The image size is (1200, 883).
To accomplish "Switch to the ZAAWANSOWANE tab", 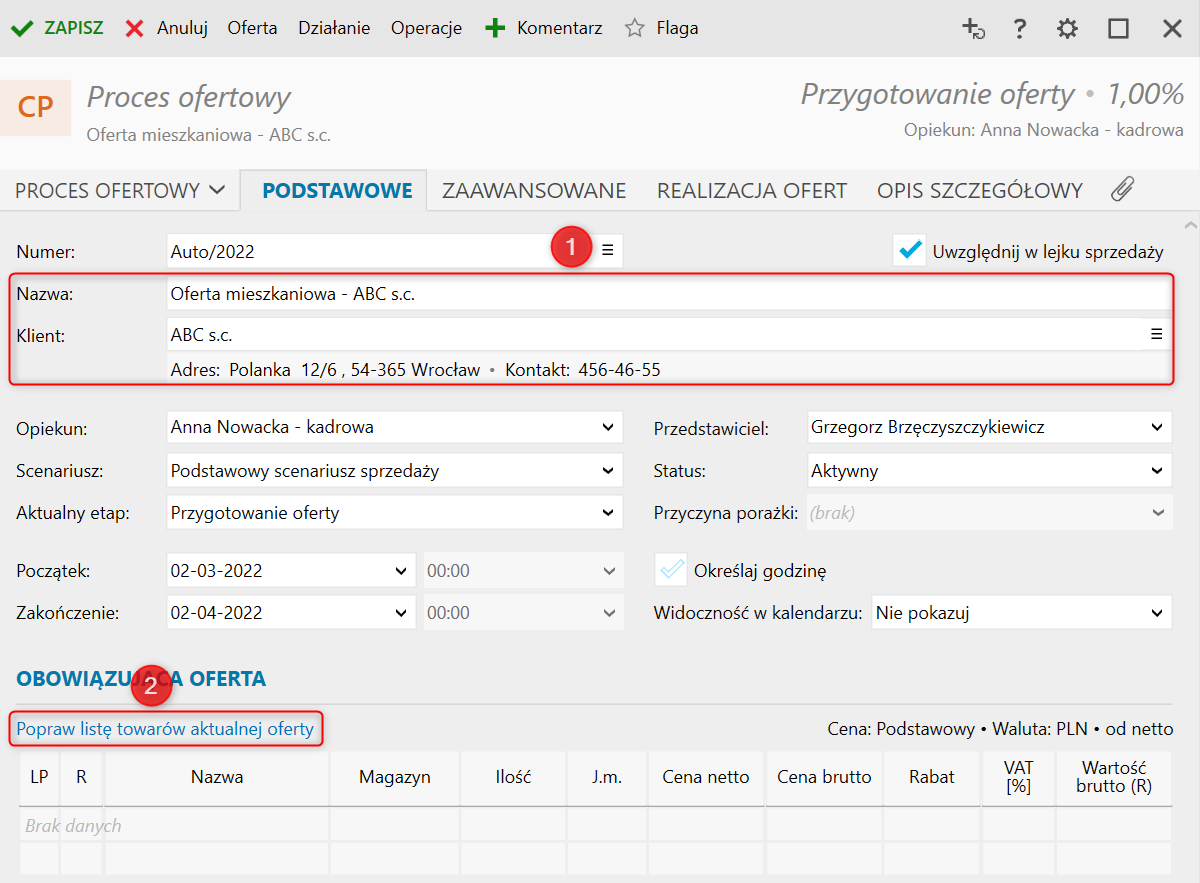I will (x=534, y=190).
